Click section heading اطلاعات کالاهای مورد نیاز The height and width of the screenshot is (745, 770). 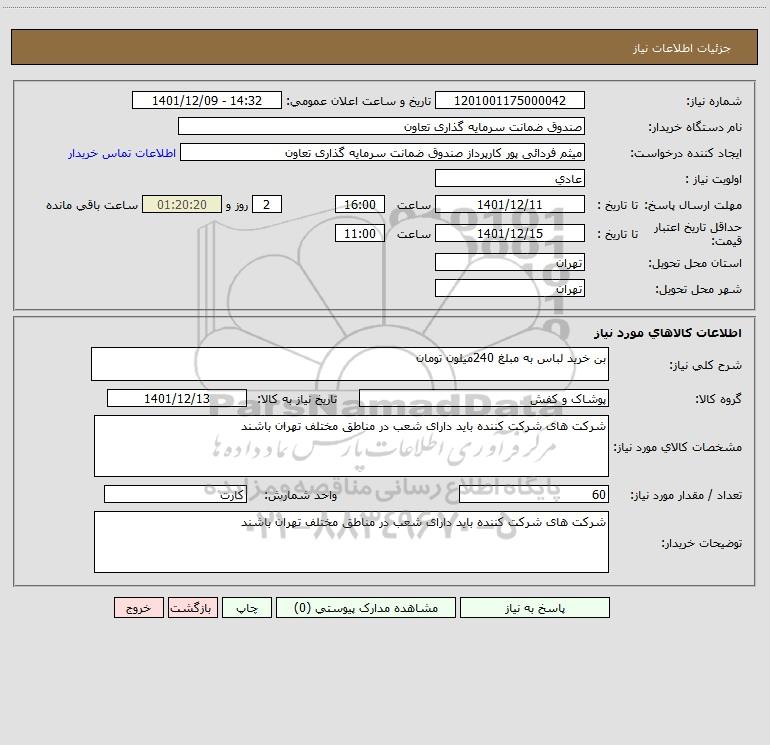[x=668, y=333]
